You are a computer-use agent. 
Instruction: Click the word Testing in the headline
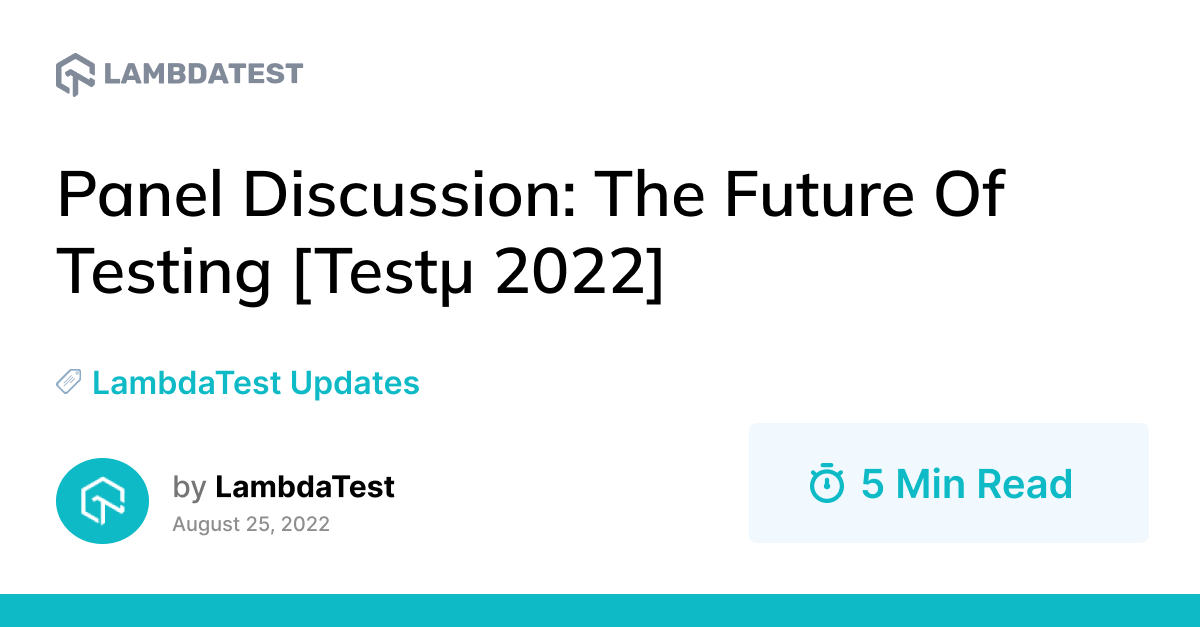point(164,271)
